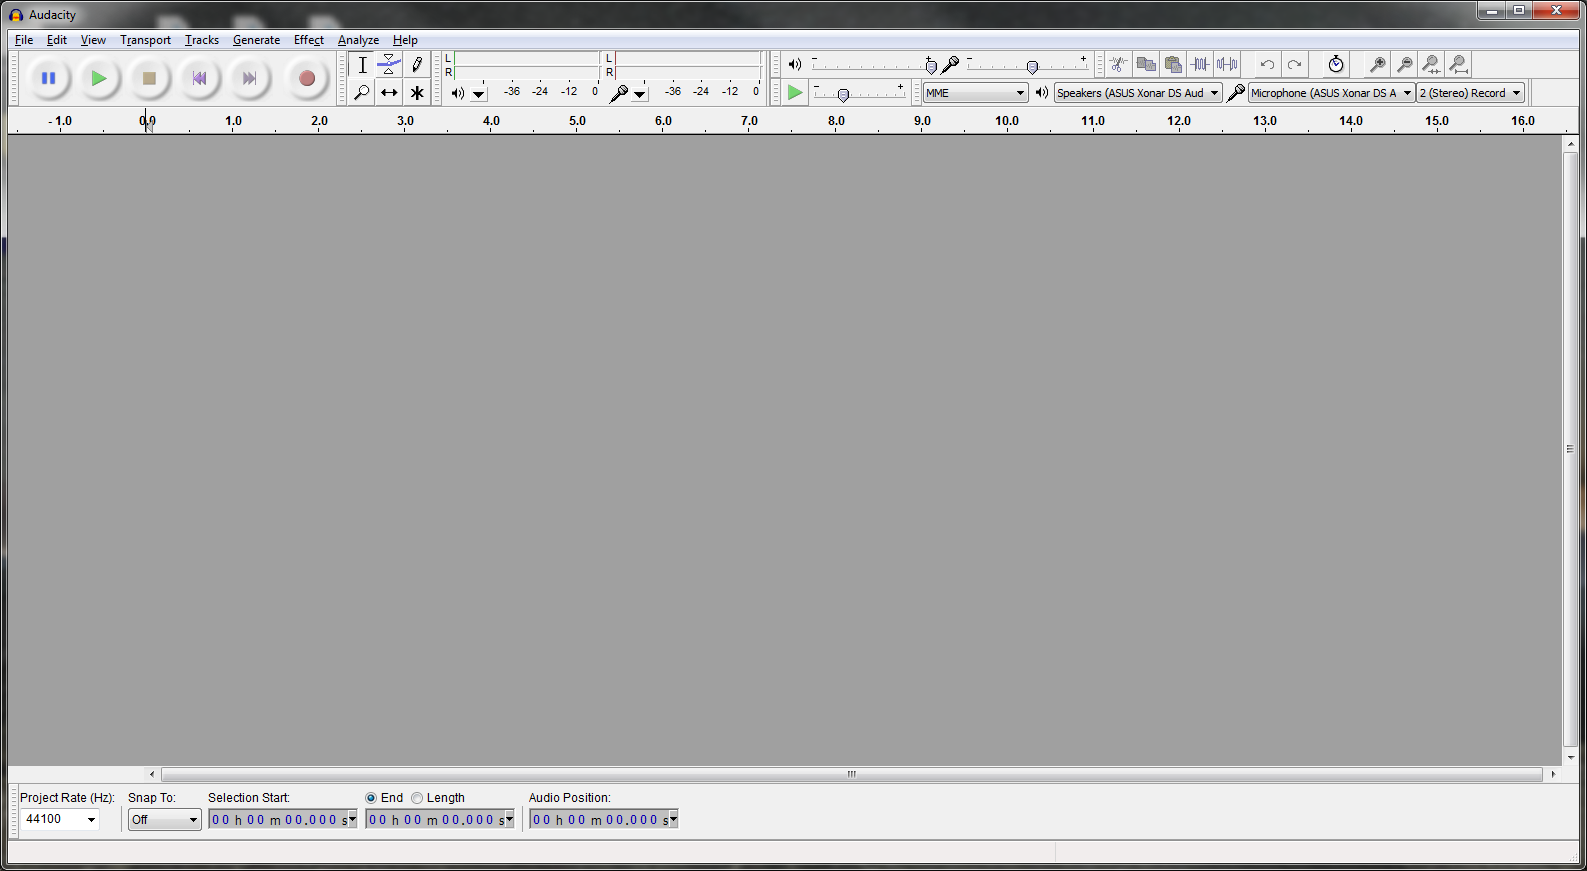
Task: Click the Play-at-speed green arrow
Action: pos(795,92)
